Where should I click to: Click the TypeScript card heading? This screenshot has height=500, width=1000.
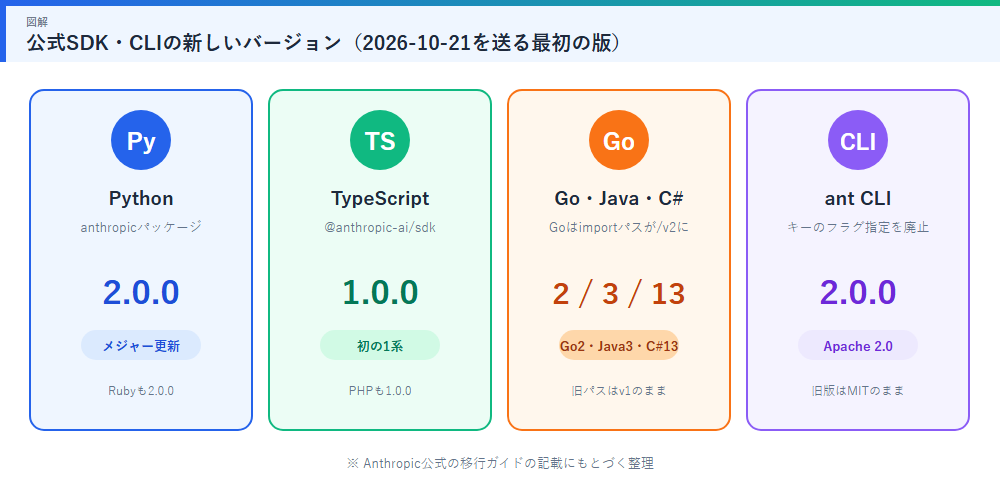click(380, 198)
